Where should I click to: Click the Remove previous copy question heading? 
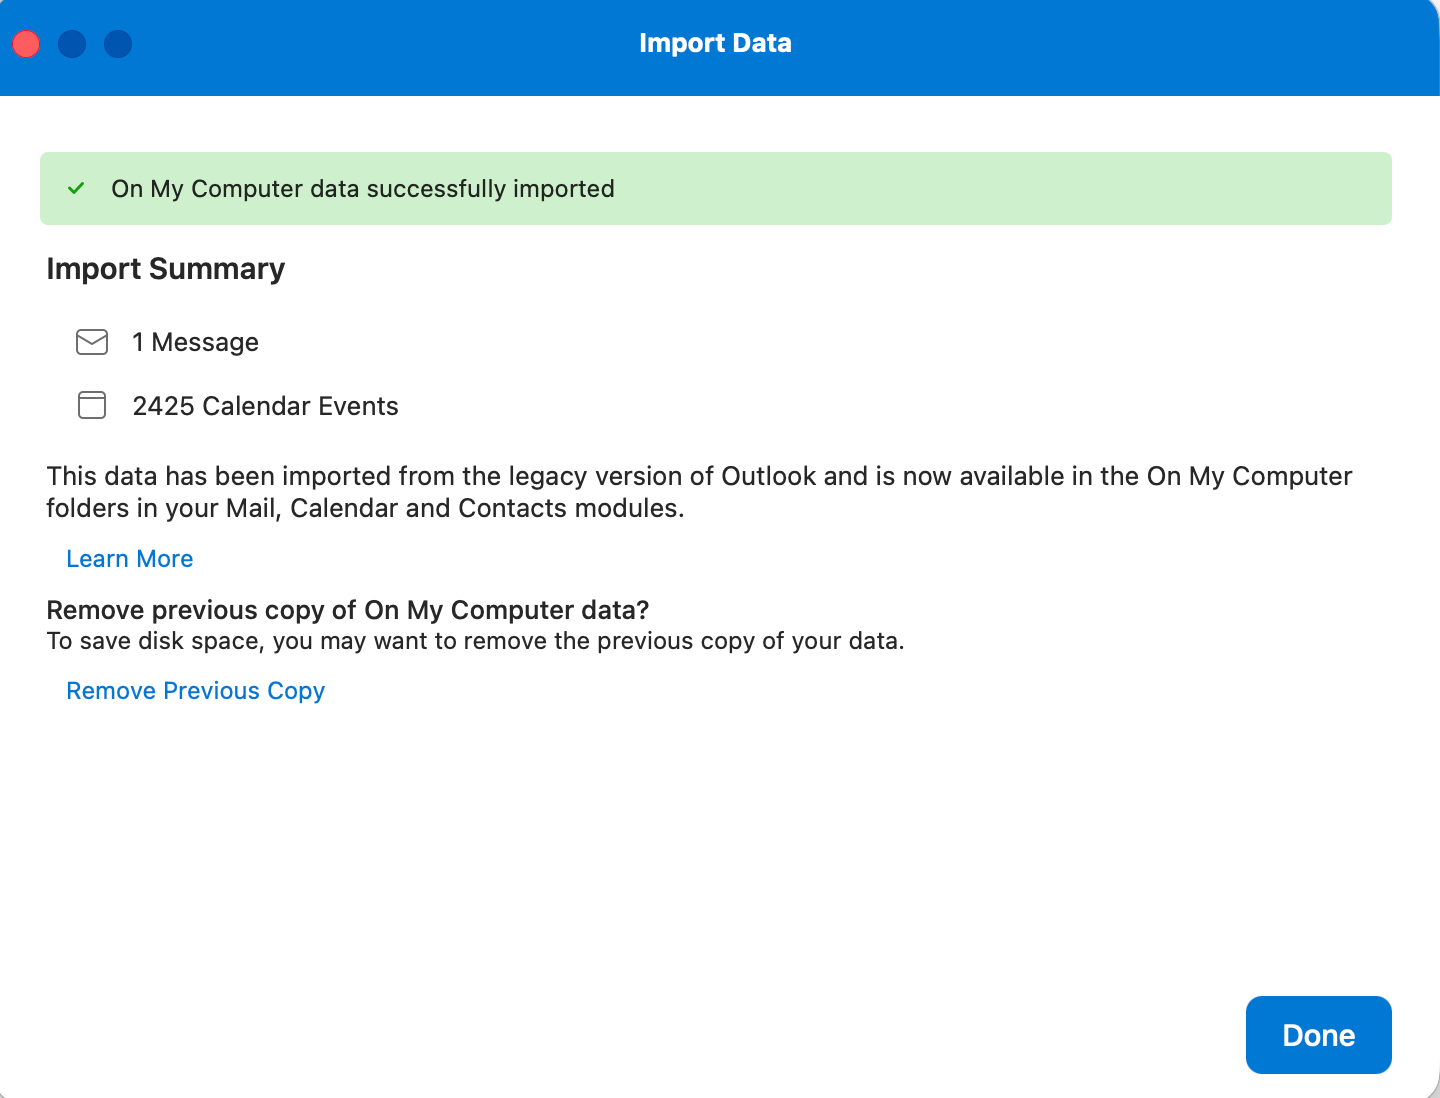[x=348, y=610]
